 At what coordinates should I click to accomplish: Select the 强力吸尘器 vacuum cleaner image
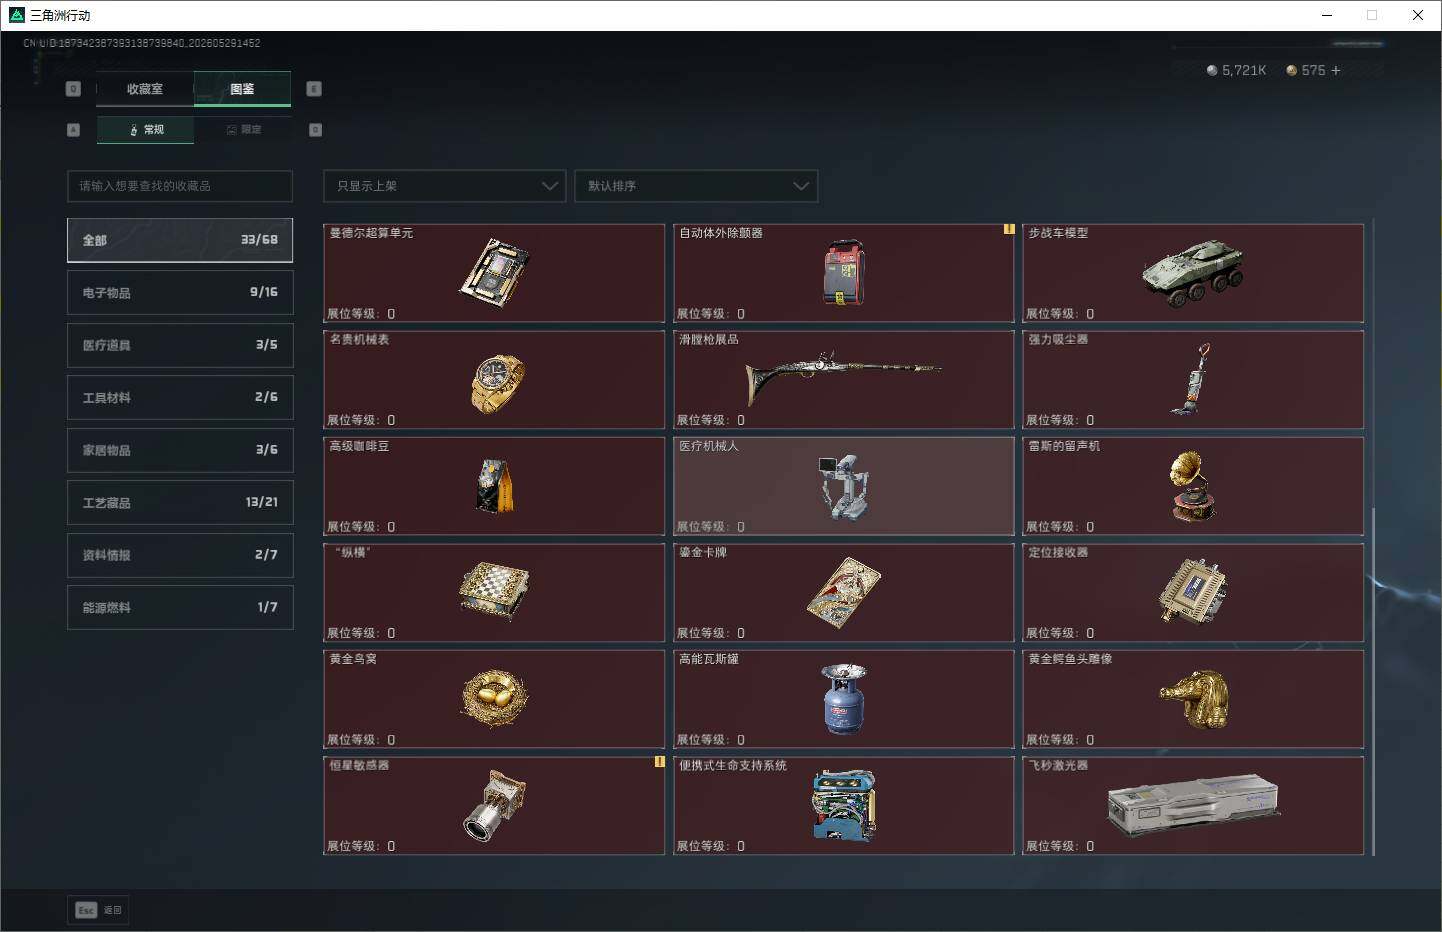1192,379
